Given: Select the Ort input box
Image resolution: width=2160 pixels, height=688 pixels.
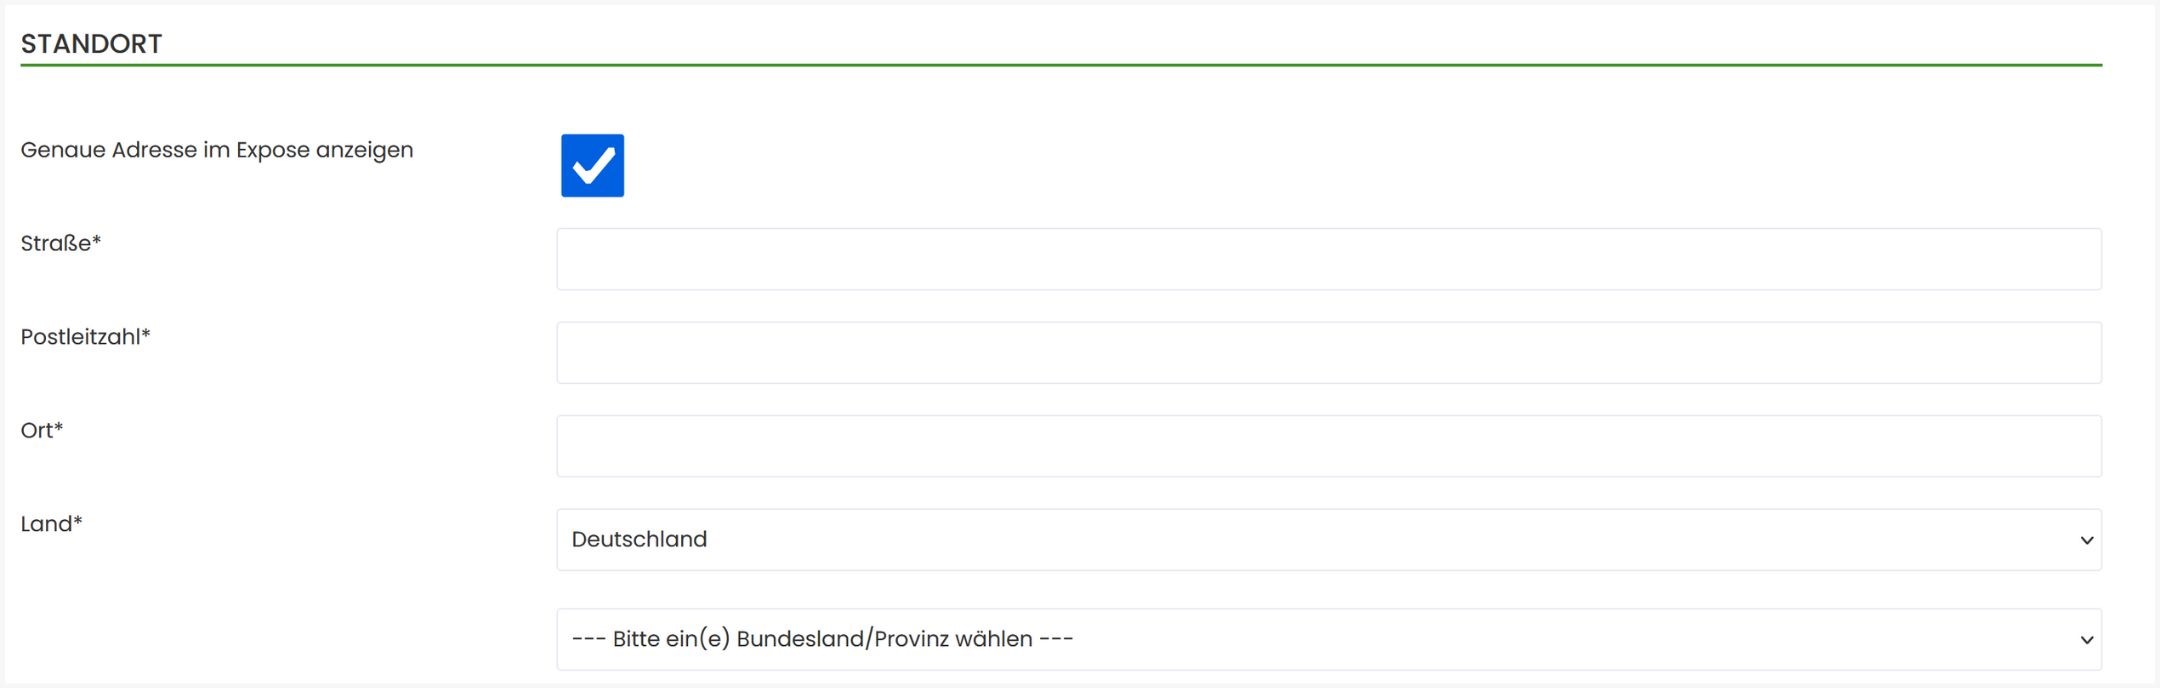Looking at the screenshot, I should (x=1328, y=446).
